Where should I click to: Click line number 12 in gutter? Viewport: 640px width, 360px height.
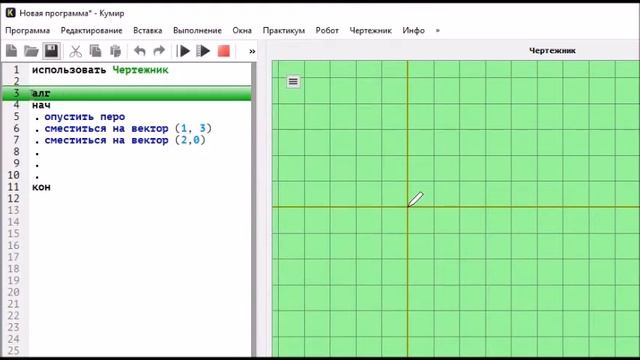13,199
